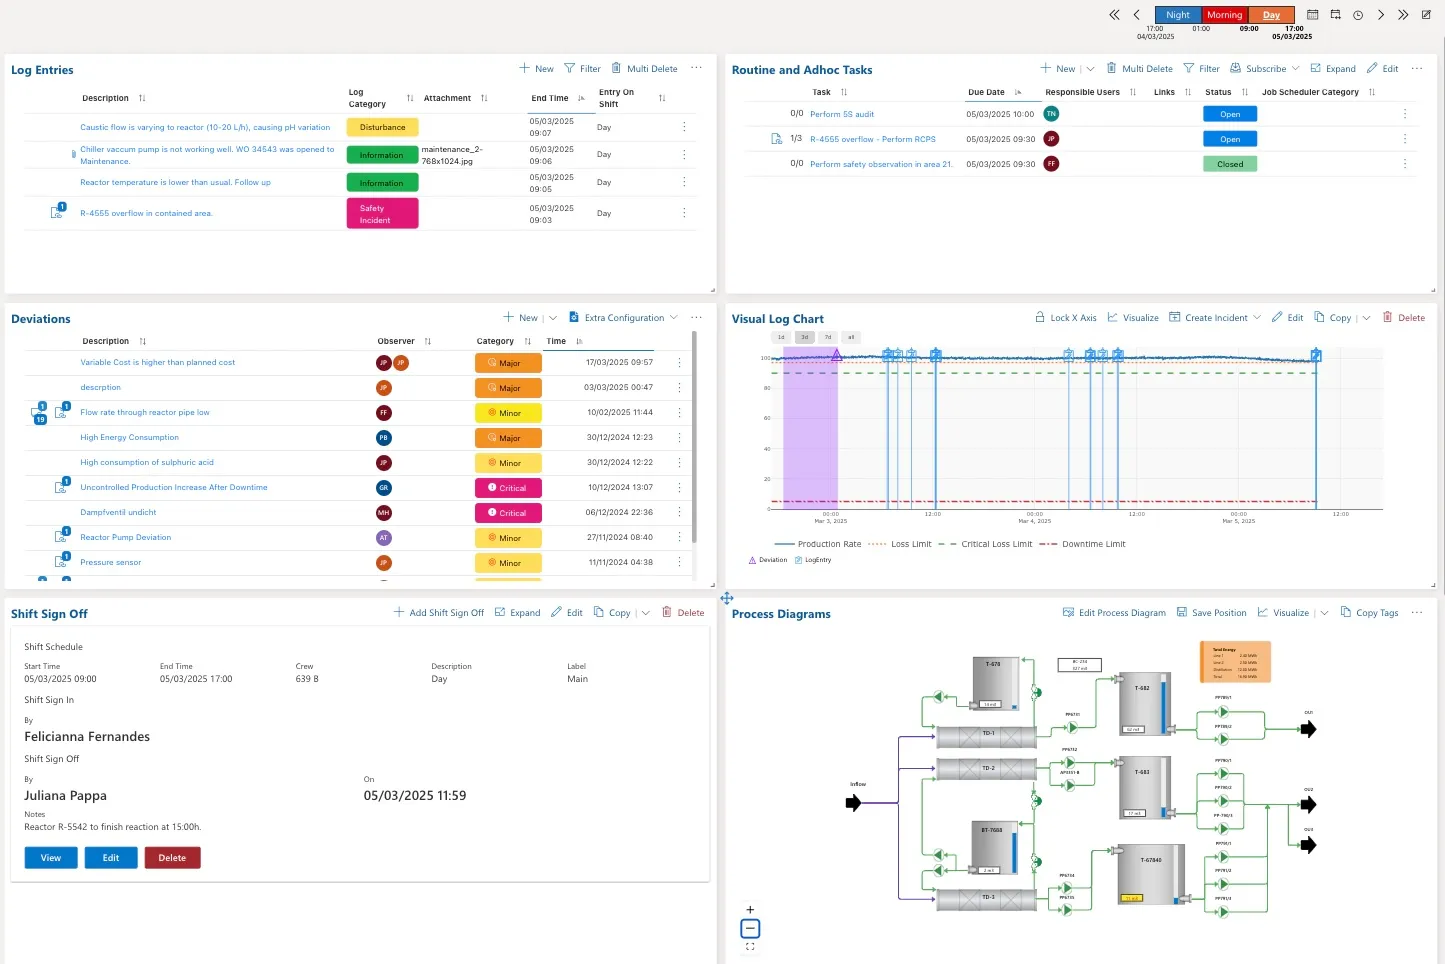Expand Extra Configuration dropdown in Deviations
Screen dimensions: 1445x964
(674, 318)
